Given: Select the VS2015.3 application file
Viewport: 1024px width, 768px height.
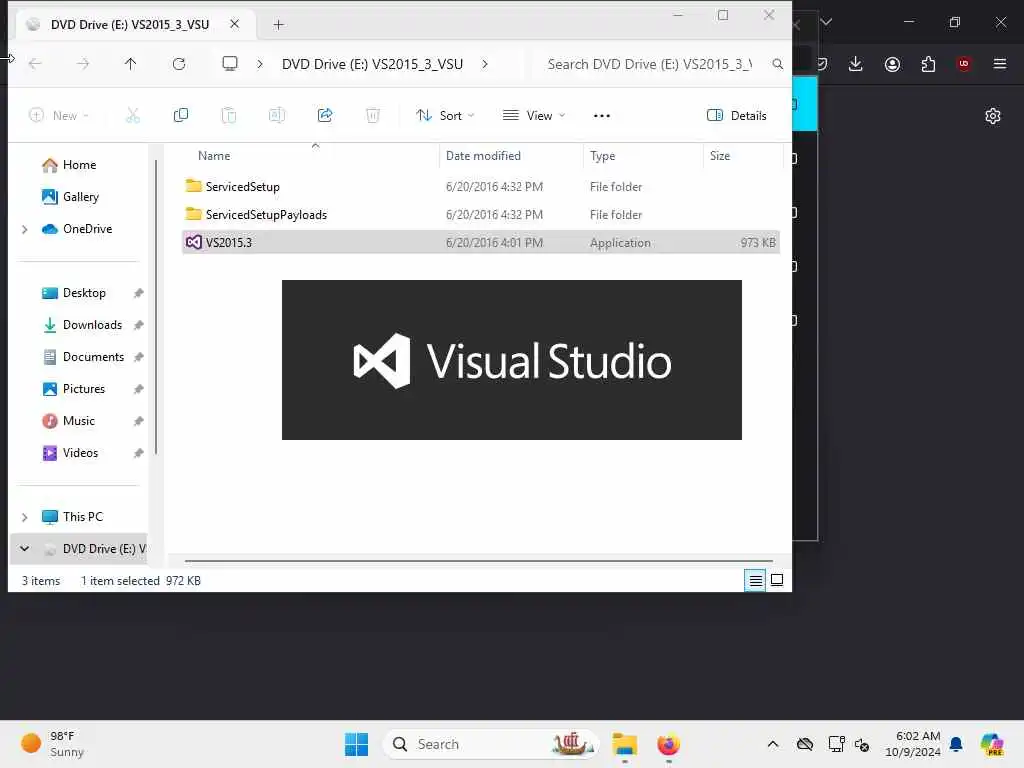Looking at the screenshot, I should click(481, 243).
